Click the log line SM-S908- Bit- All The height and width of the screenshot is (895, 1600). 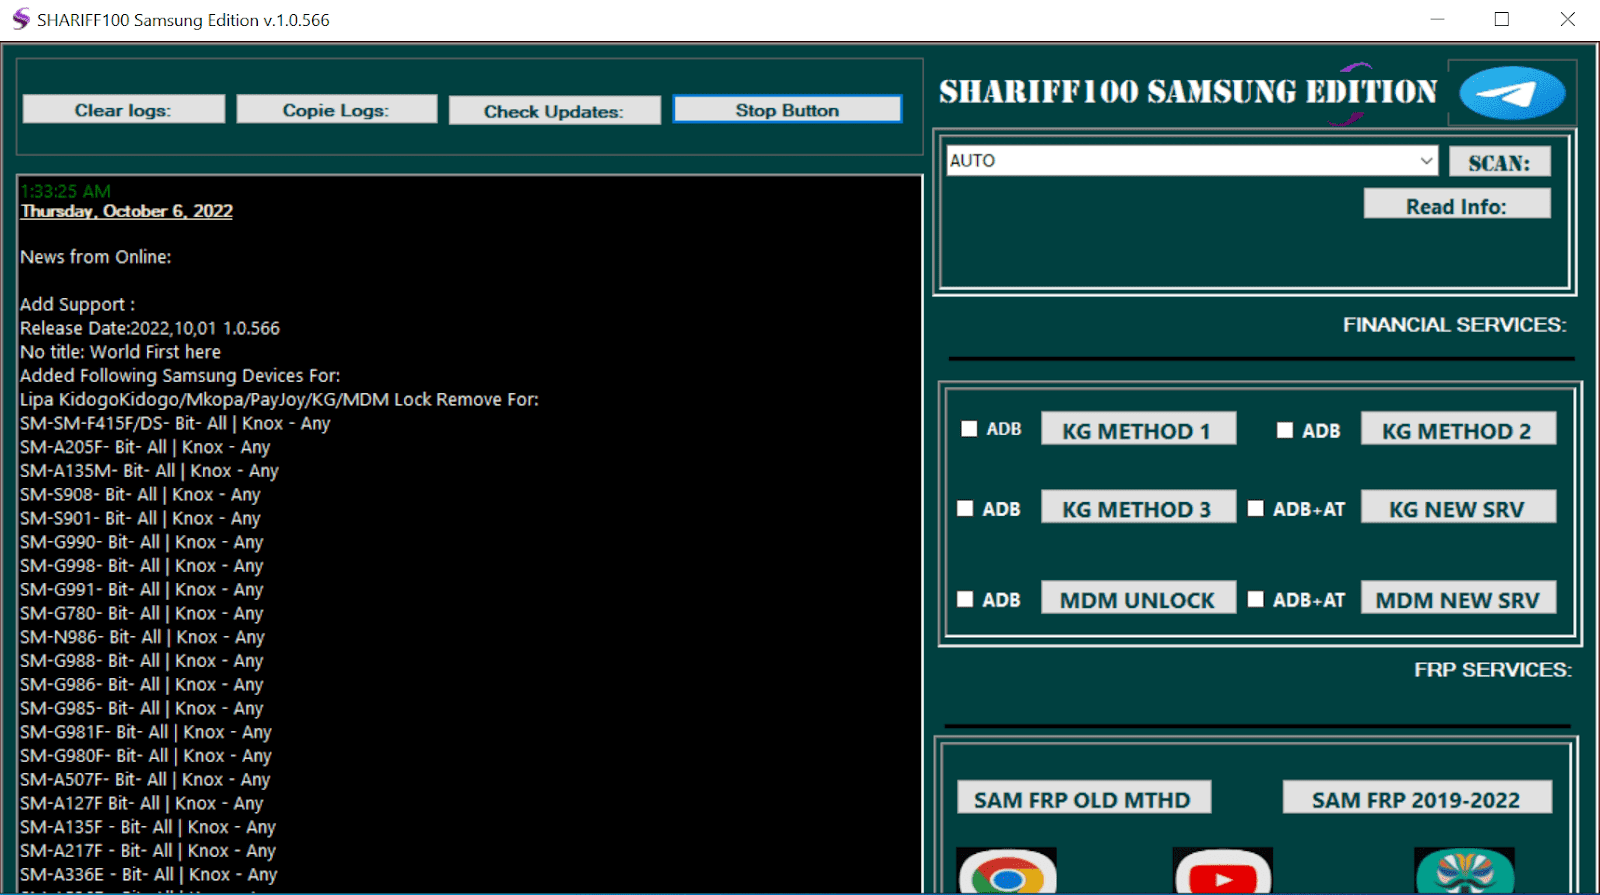click(140, 494)
